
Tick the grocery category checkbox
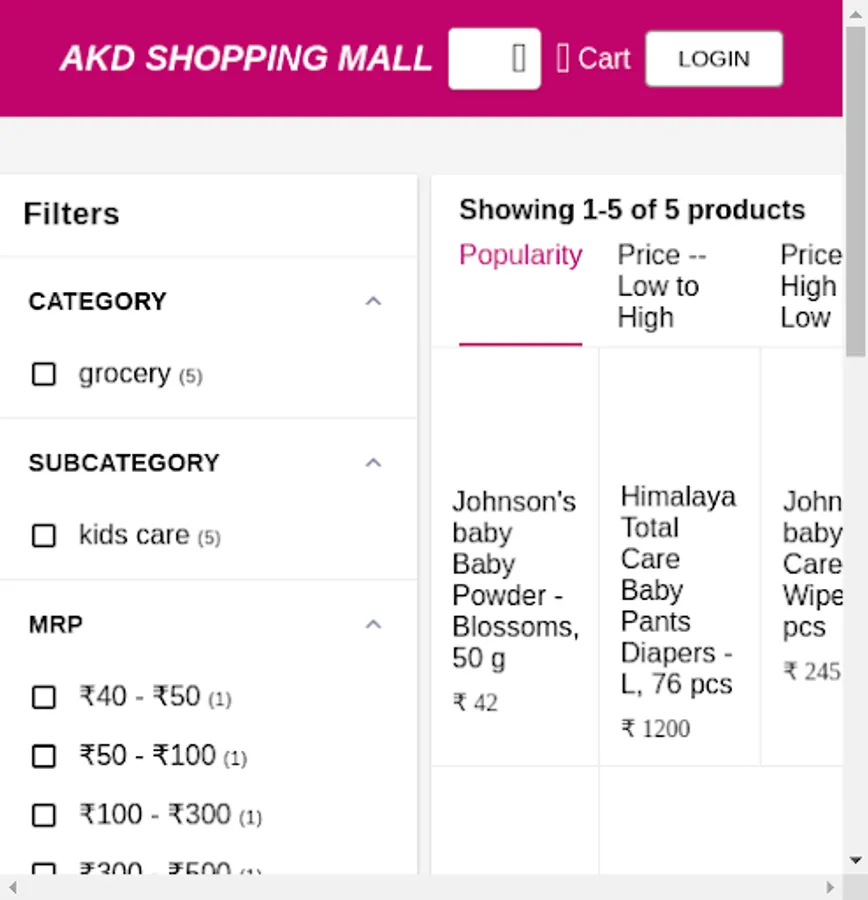[44, 374]
